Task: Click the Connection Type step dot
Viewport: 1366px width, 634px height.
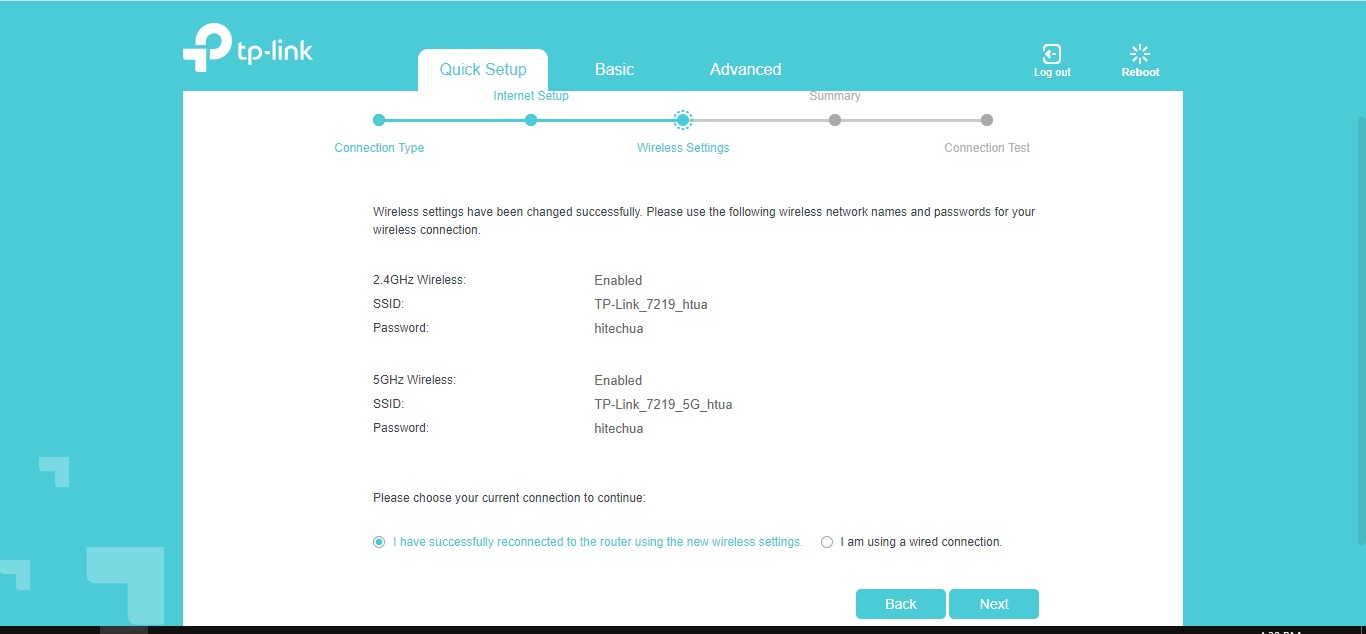Action: (379, 120)
